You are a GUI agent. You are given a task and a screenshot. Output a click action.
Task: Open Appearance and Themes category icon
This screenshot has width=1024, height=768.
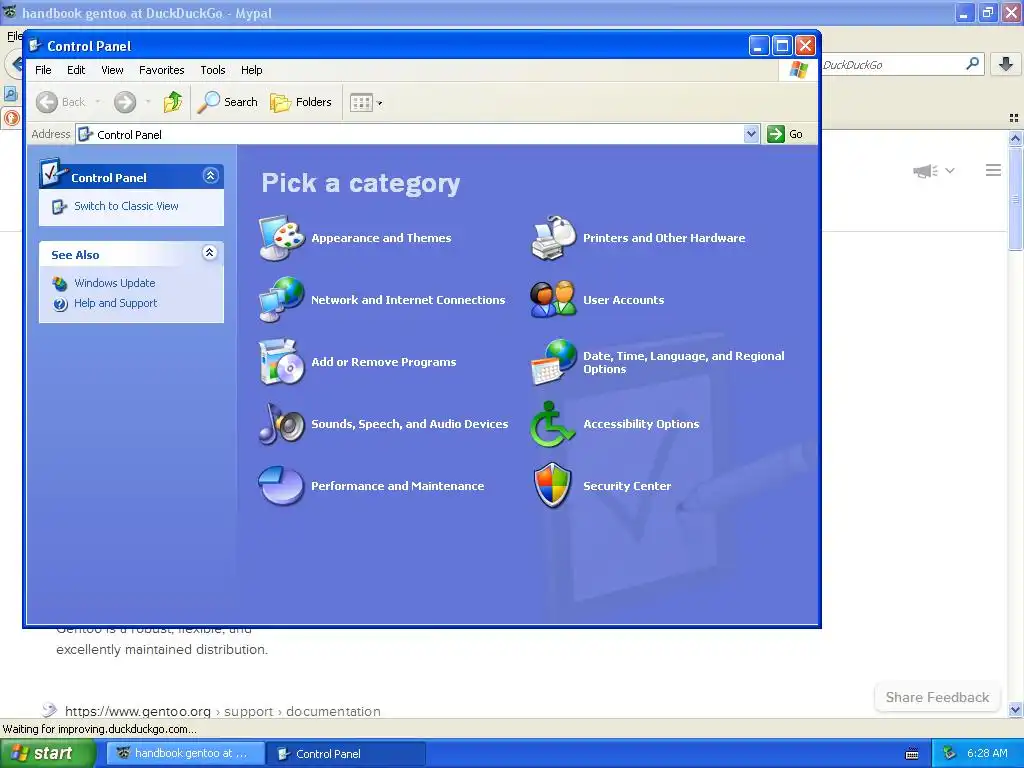pos(281,238)
